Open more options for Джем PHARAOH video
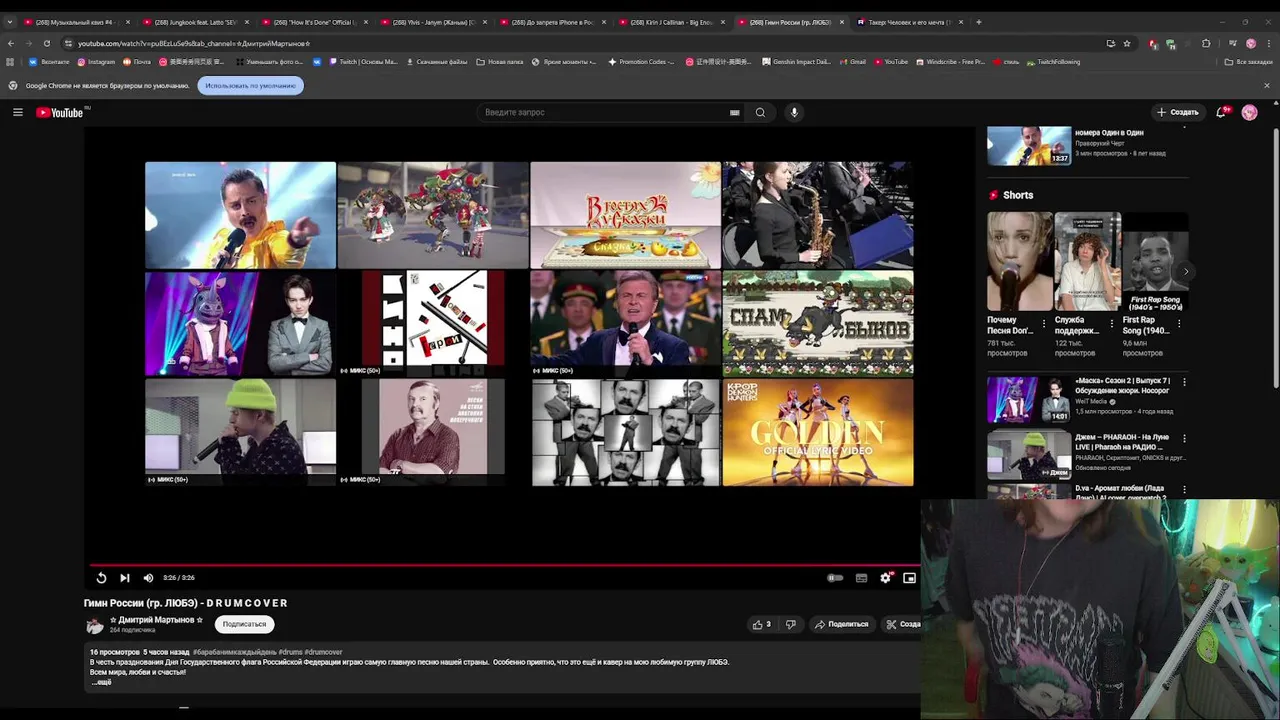 click(x=1184, y=438)
